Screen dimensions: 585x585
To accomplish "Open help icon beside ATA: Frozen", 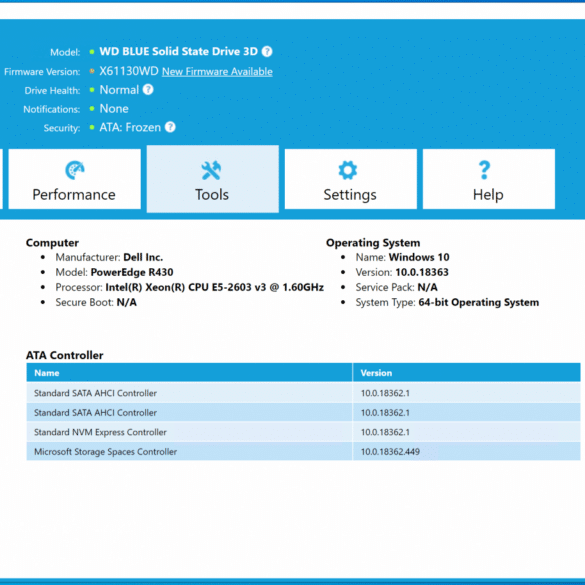I will 170,127.
